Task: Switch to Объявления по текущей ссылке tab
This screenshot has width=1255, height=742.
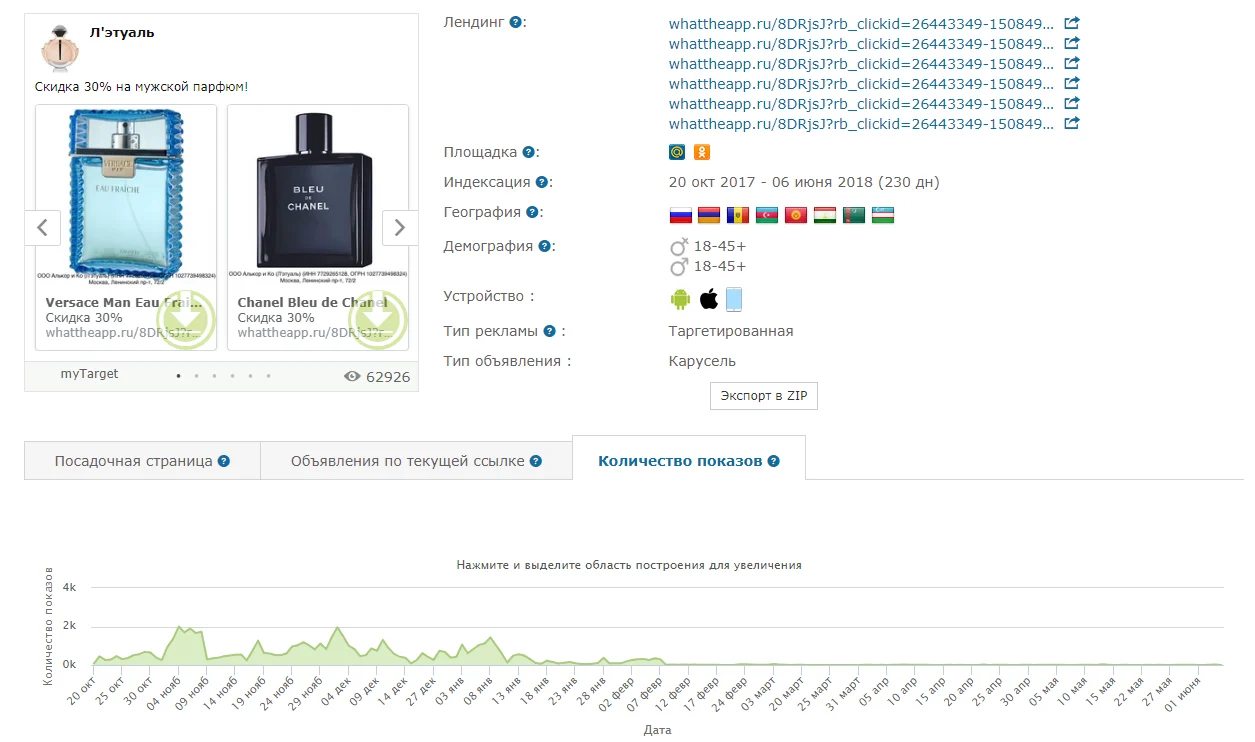Action: coord(416,461)
